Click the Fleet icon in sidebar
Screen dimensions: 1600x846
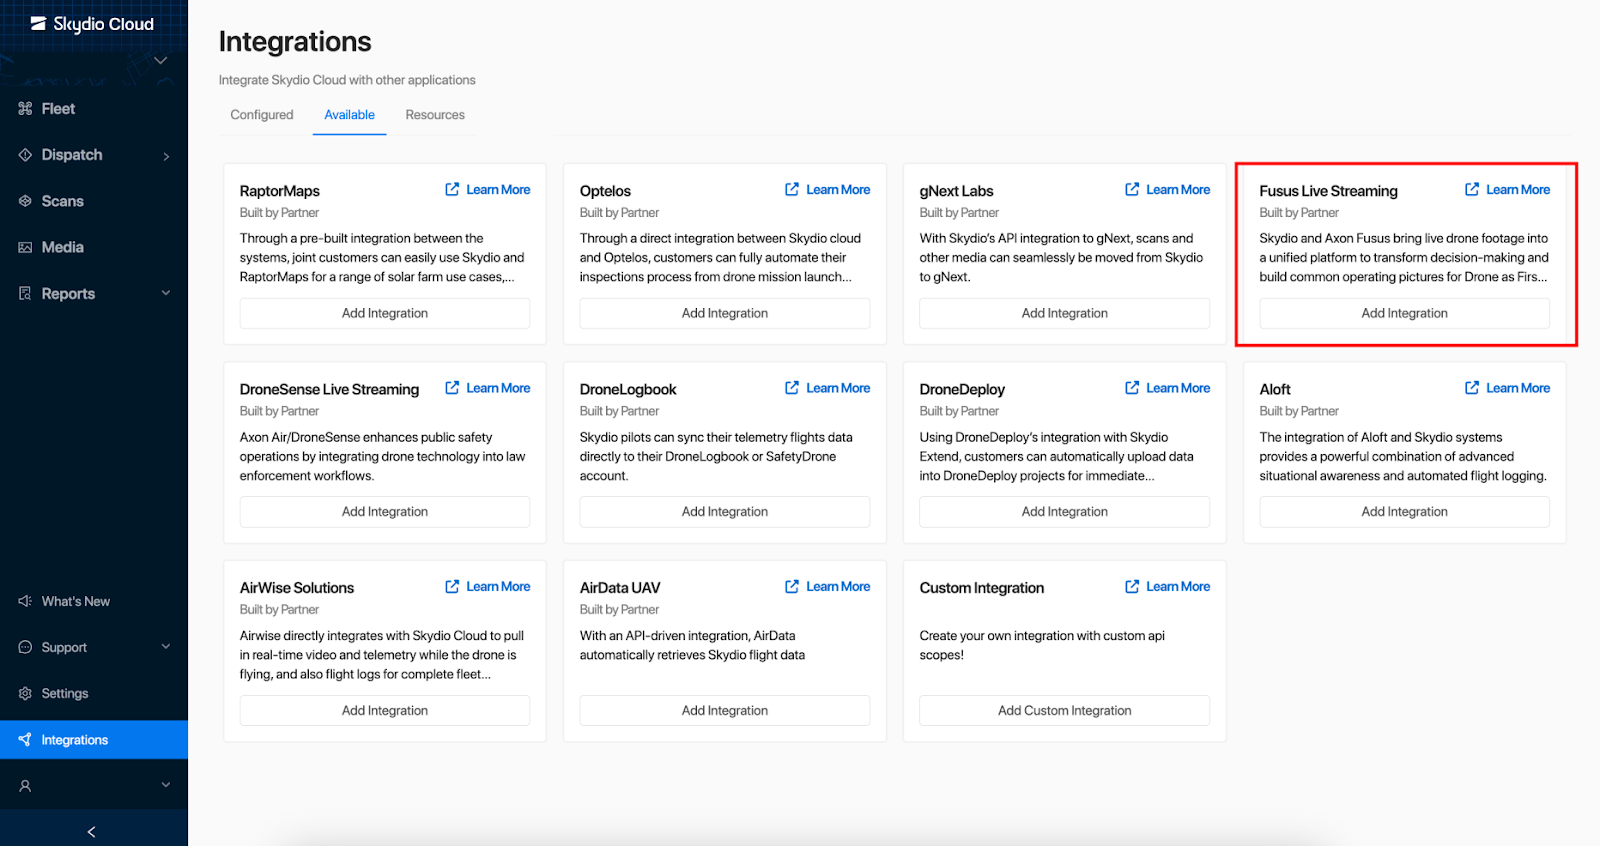coord(25,108)
